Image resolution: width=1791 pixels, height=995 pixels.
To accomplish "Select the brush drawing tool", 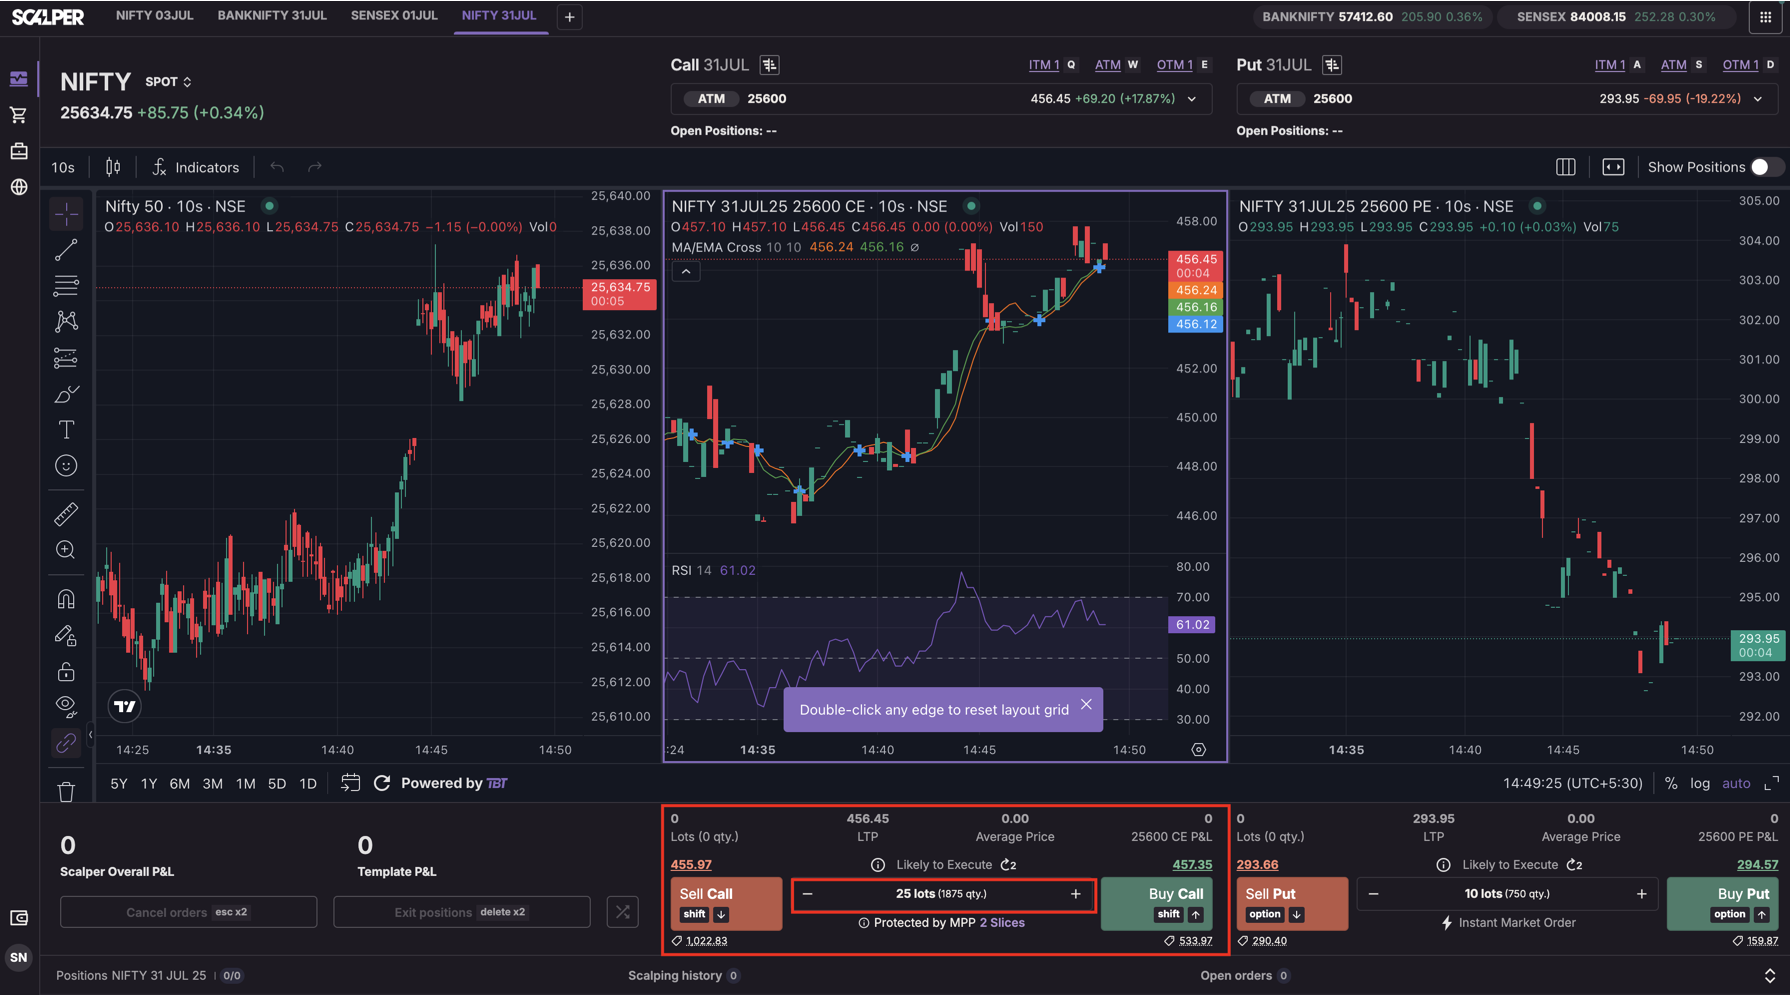I will pyautogui.click(x=66, y=394).
